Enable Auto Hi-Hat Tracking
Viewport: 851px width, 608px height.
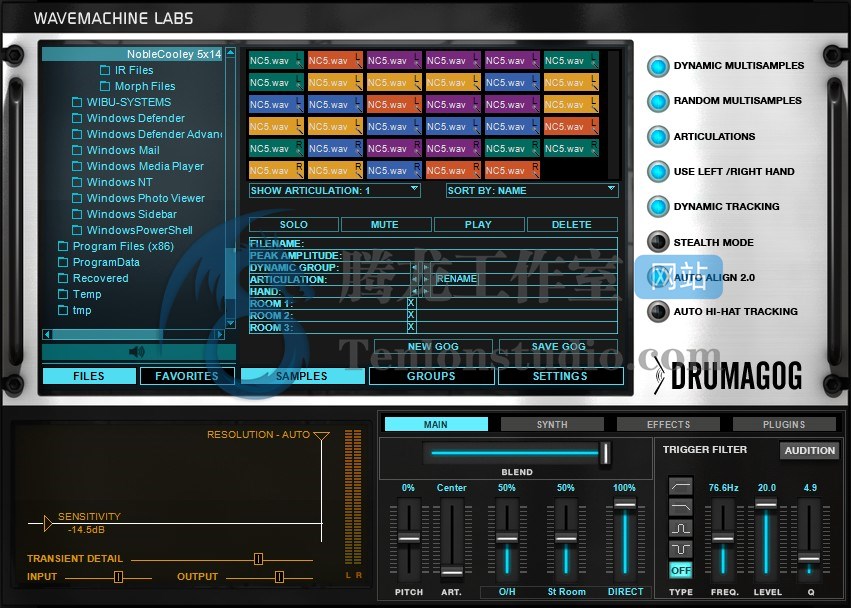coord(657,312)
